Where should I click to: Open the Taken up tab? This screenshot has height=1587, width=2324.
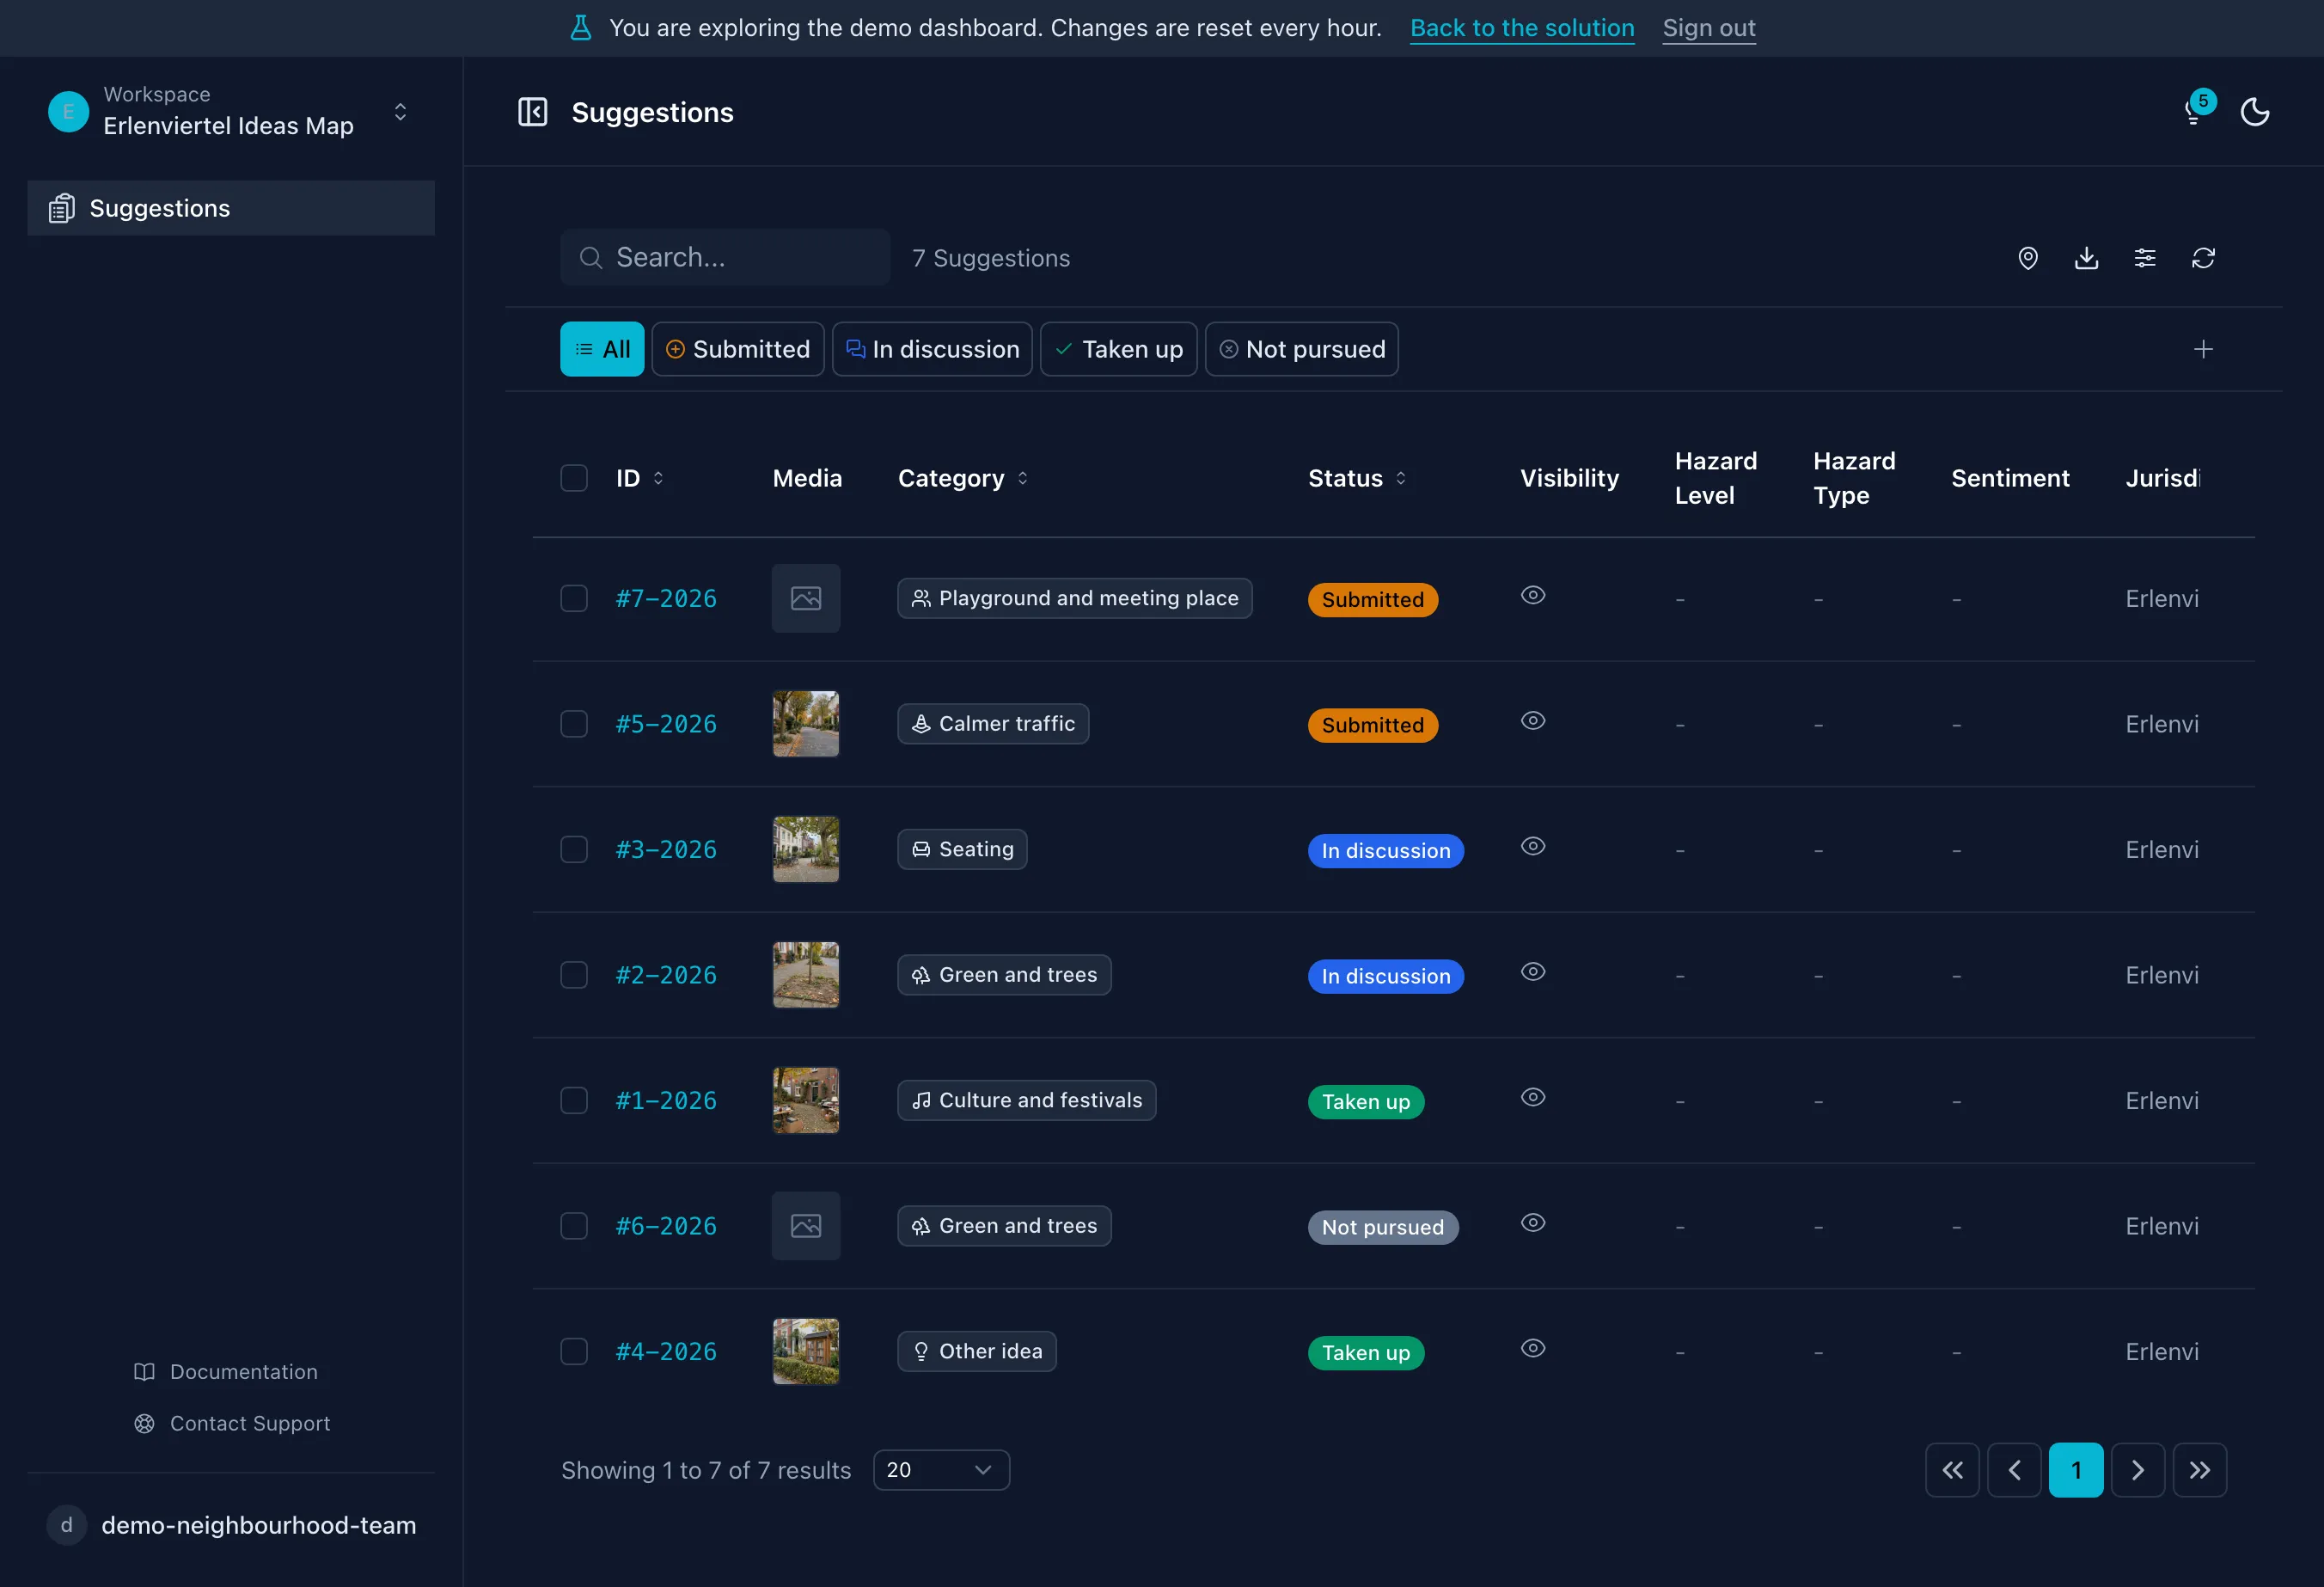(1119, 349)
